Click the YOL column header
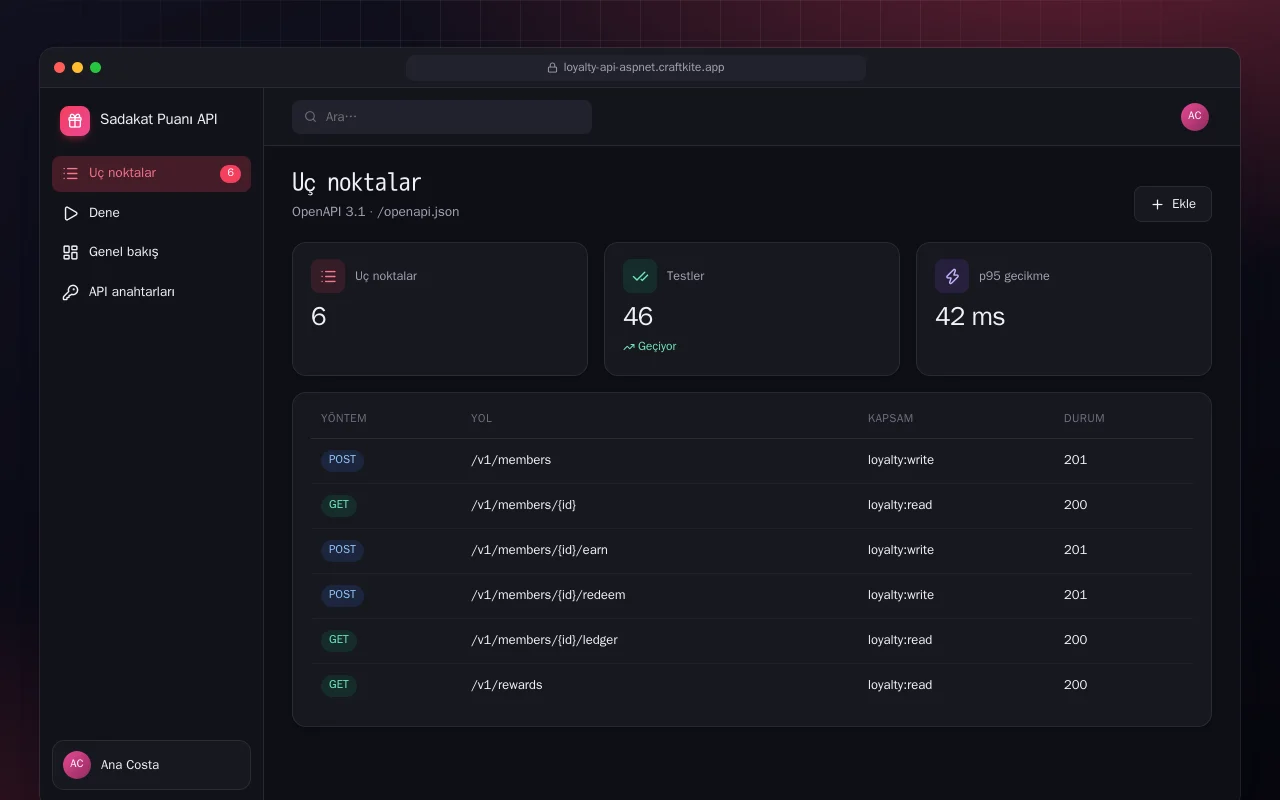This screenshot has width=1280, height=800. point(481,418)
